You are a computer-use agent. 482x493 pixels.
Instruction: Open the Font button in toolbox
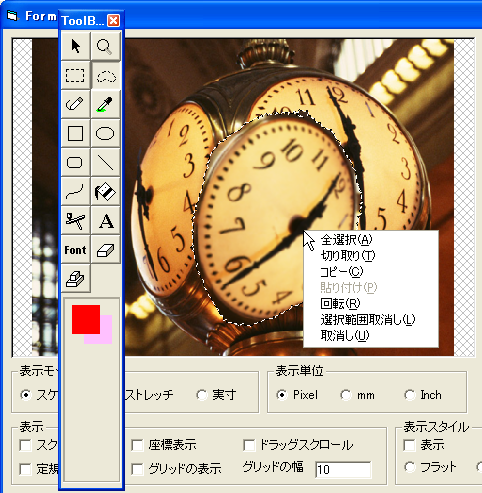click(76, 250)
